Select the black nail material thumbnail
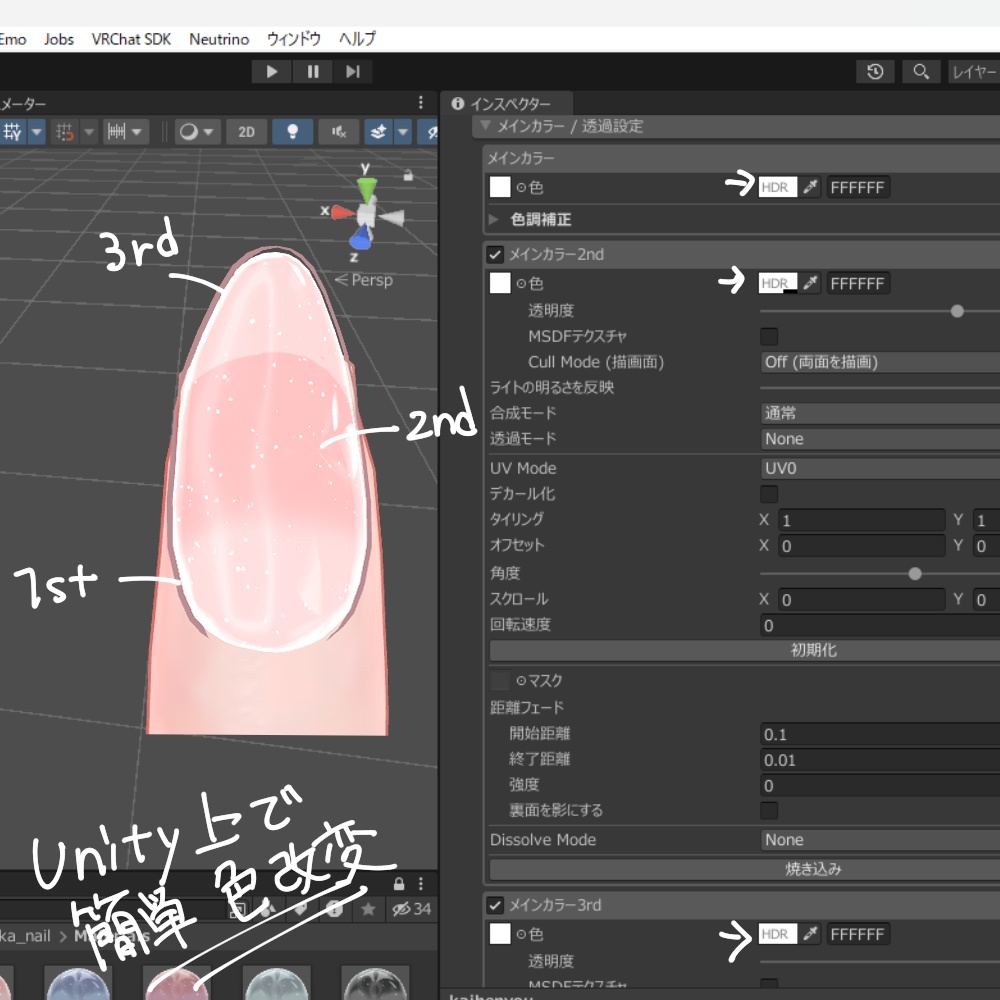 tap(375, 983)
